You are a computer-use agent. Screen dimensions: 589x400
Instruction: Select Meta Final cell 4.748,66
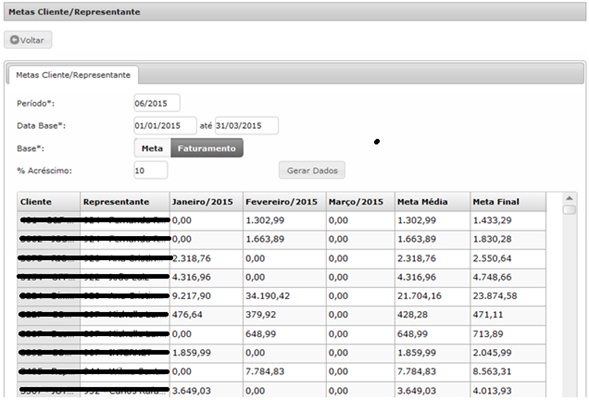tap(508, 277)
